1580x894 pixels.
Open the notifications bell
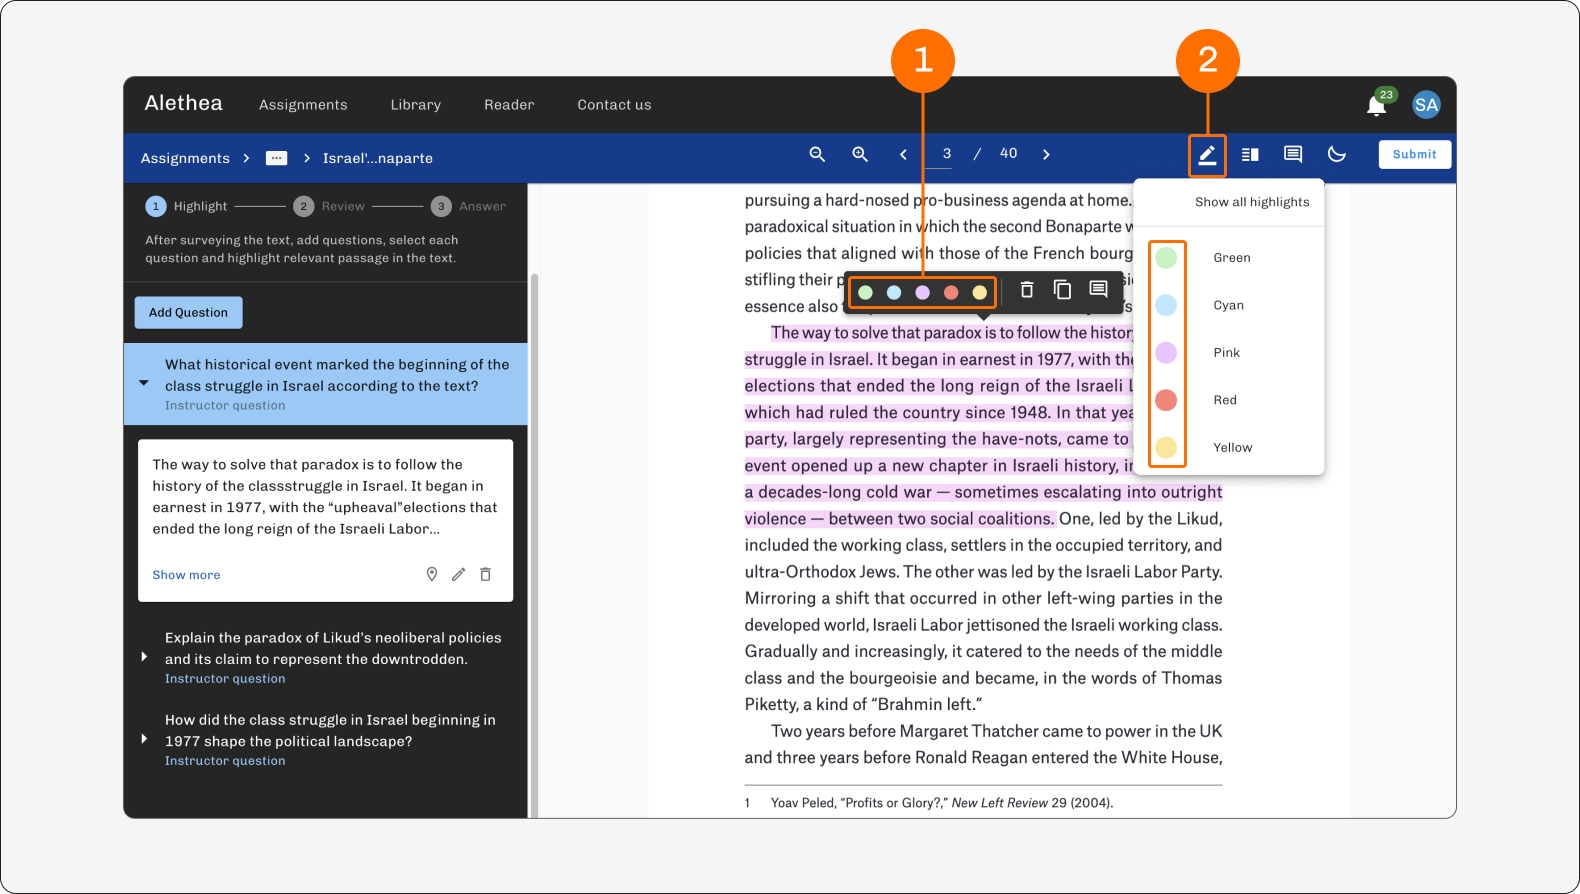[1377, 105]
